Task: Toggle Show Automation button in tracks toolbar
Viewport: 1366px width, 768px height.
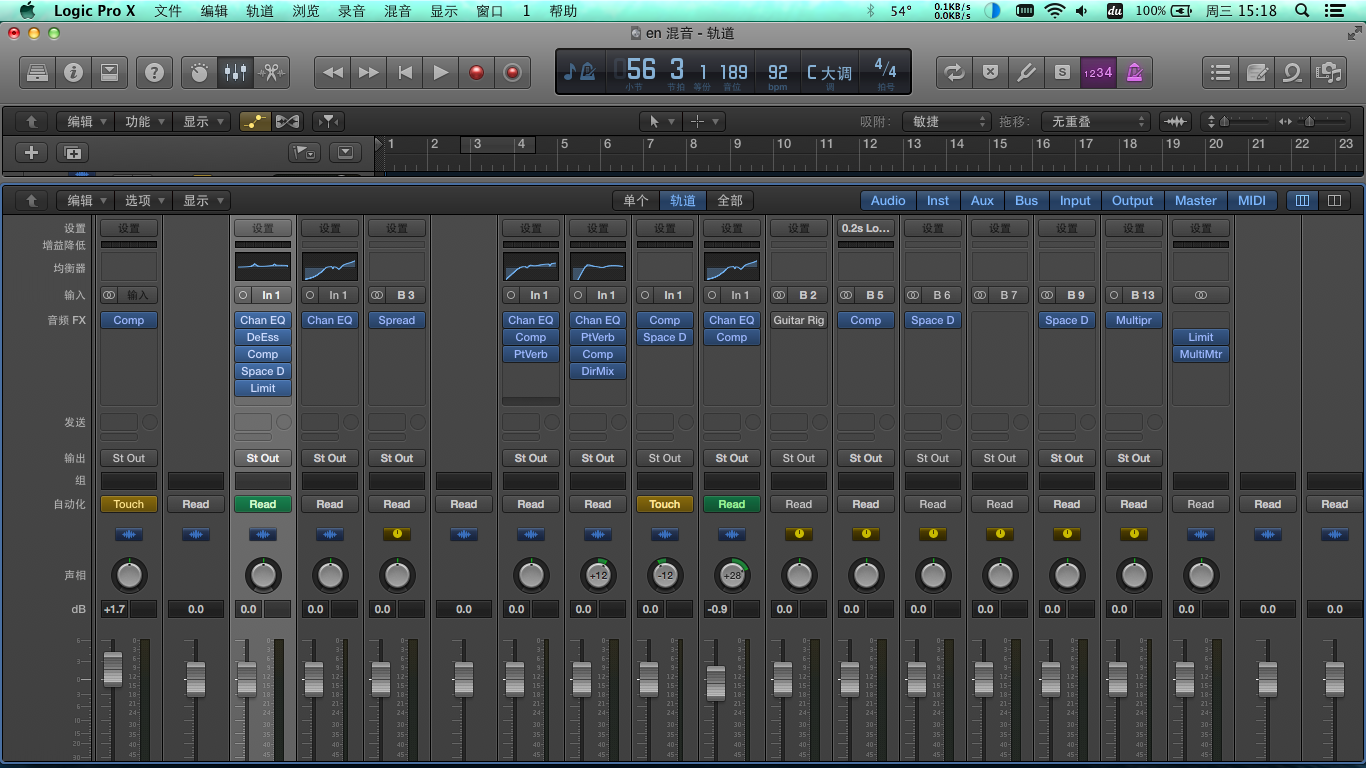Action: (254, 121)
